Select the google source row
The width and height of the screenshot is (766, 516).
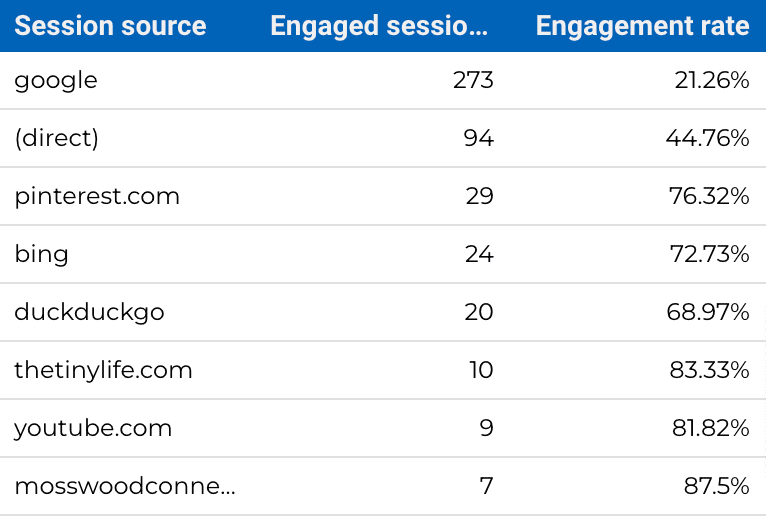(x=383, y=80)
